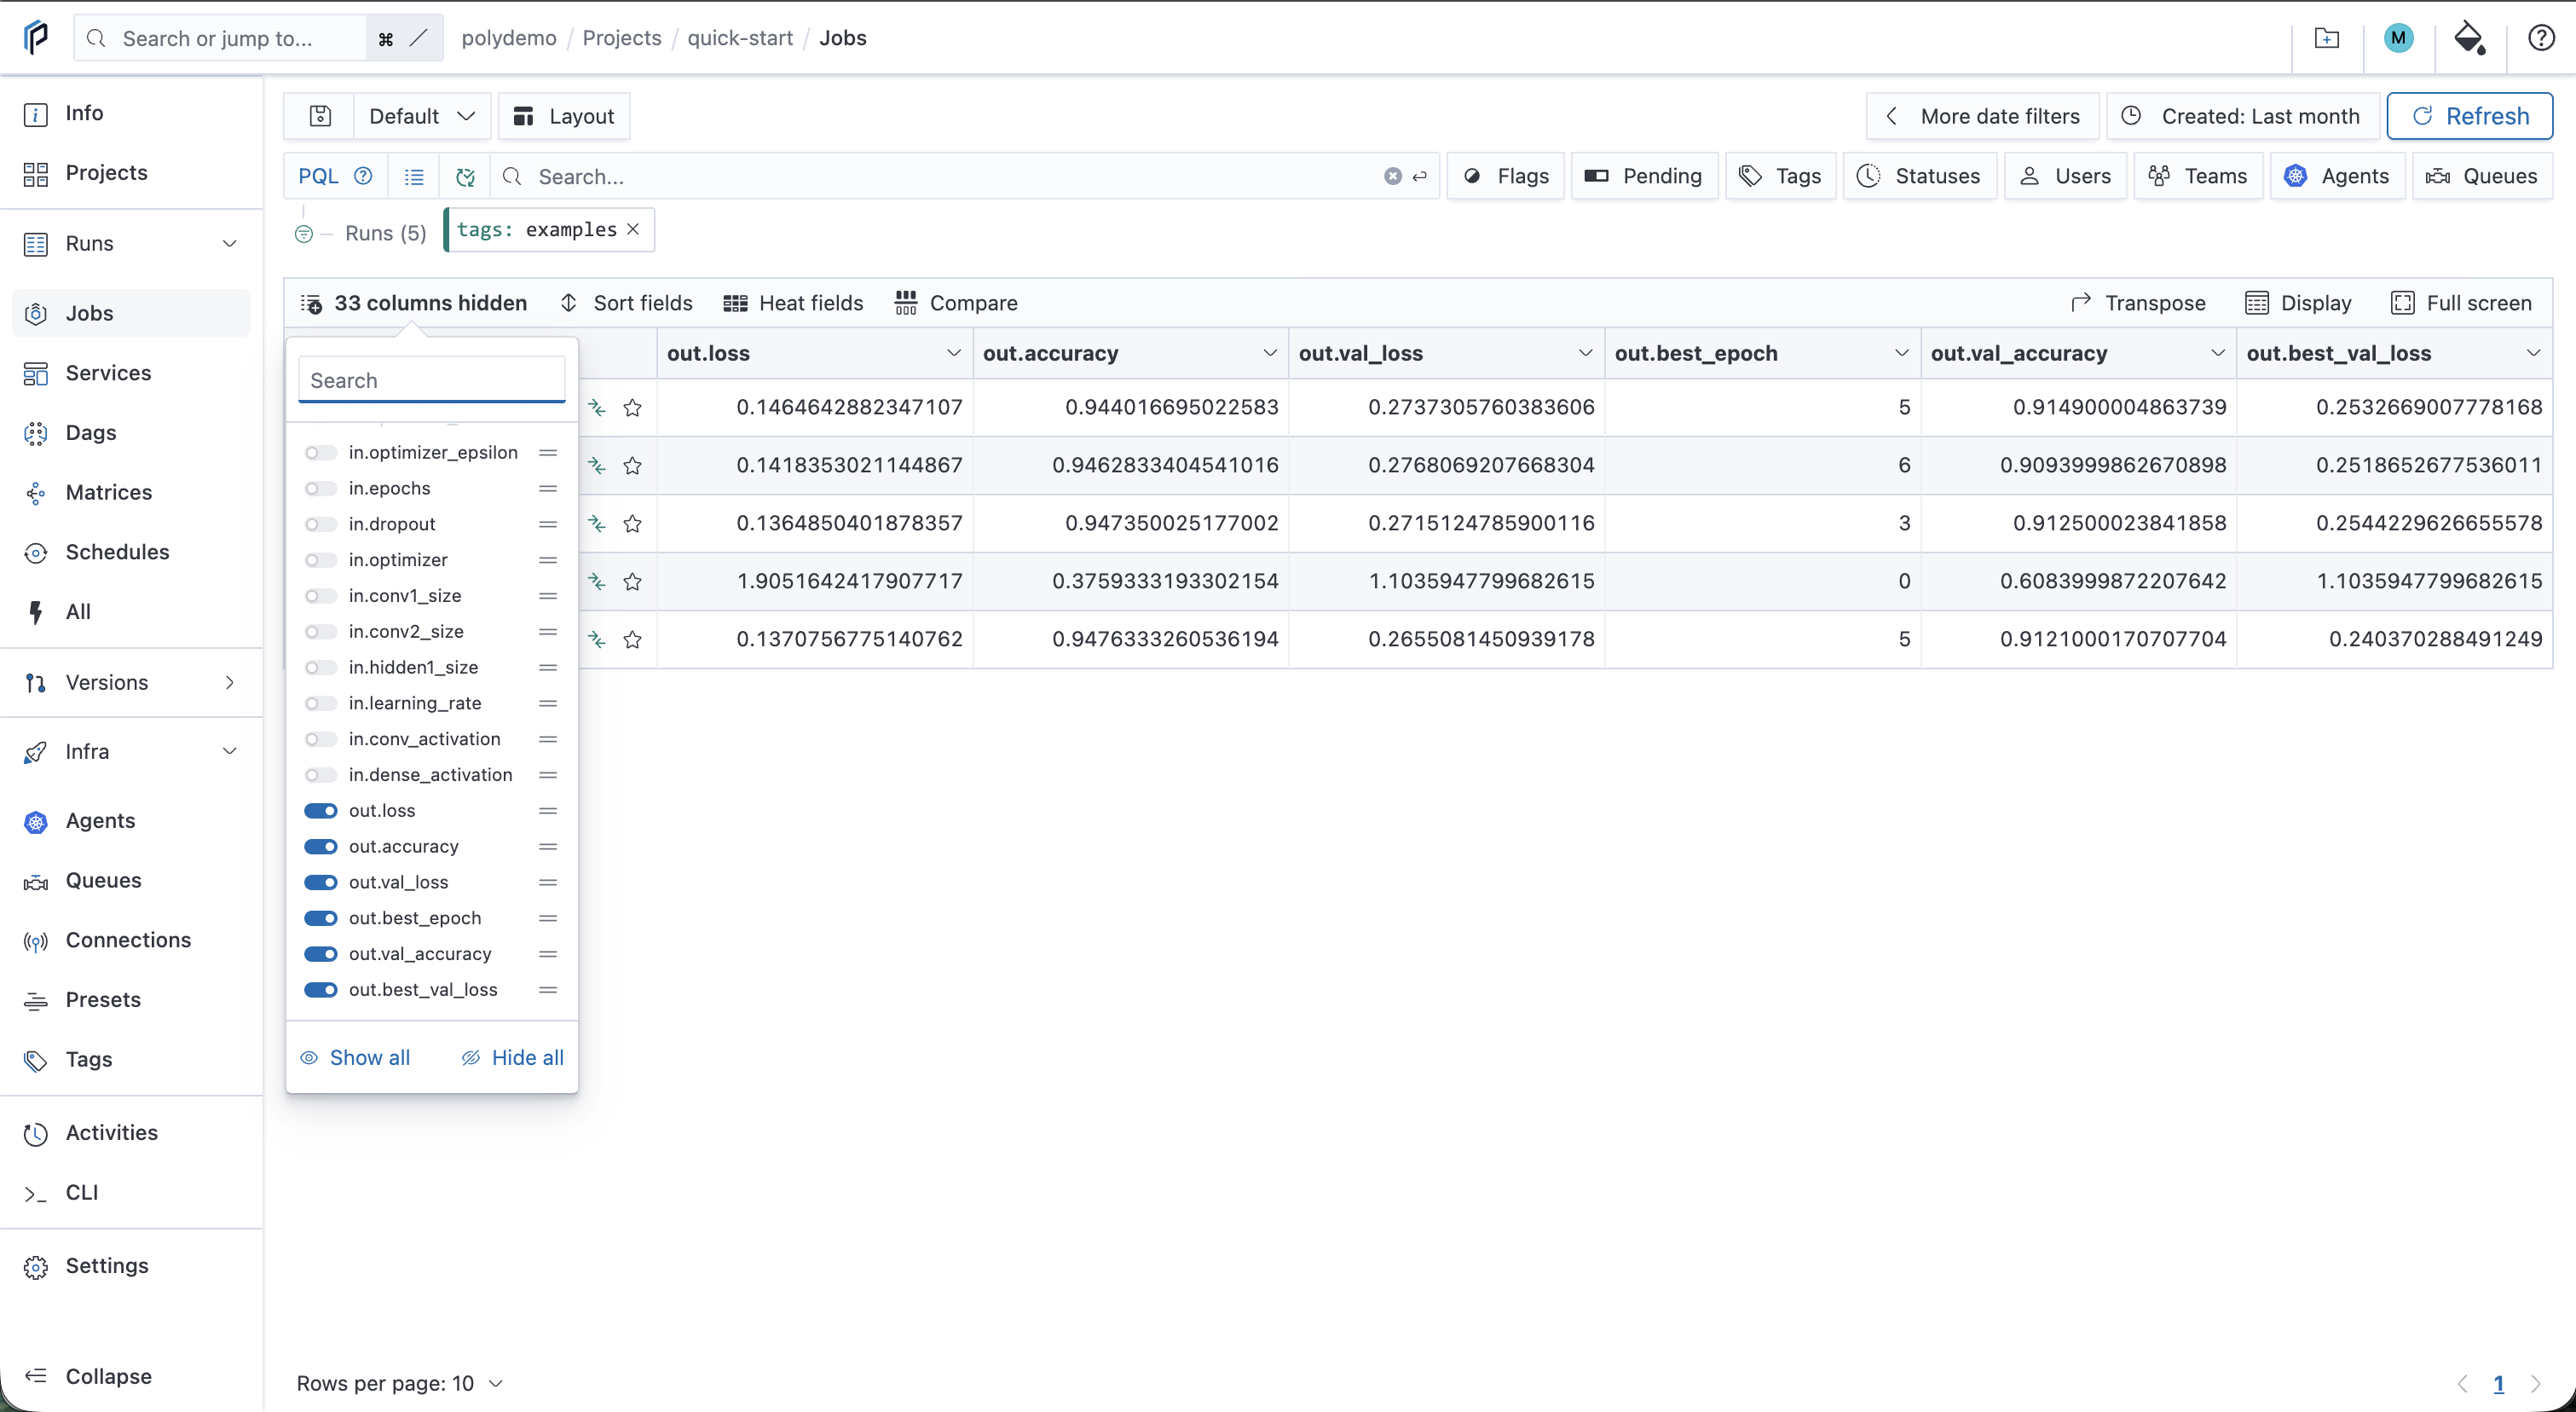Open Activities in sidebar
This screenshot has width=2576, height=1412.
(132, 1133)
